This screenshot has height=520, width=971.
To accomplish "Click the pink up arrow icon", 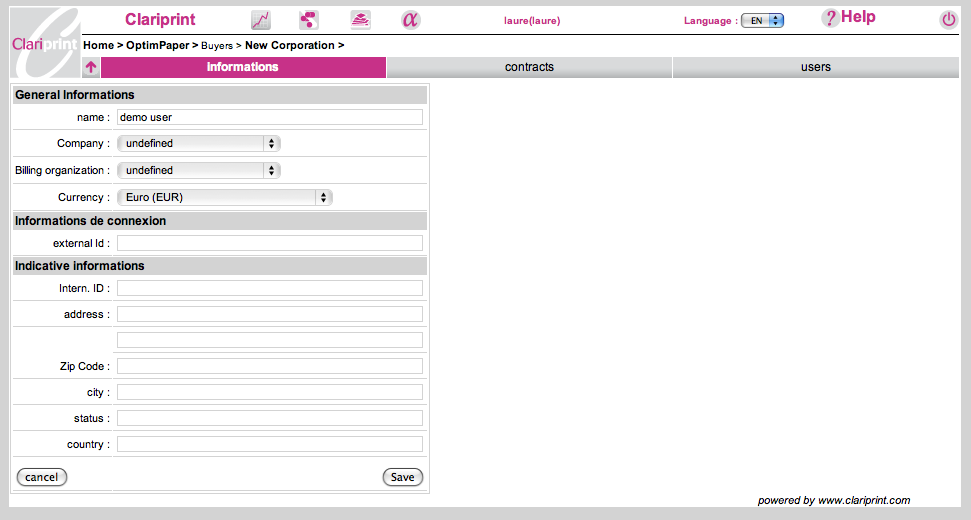I will (91, 68).
